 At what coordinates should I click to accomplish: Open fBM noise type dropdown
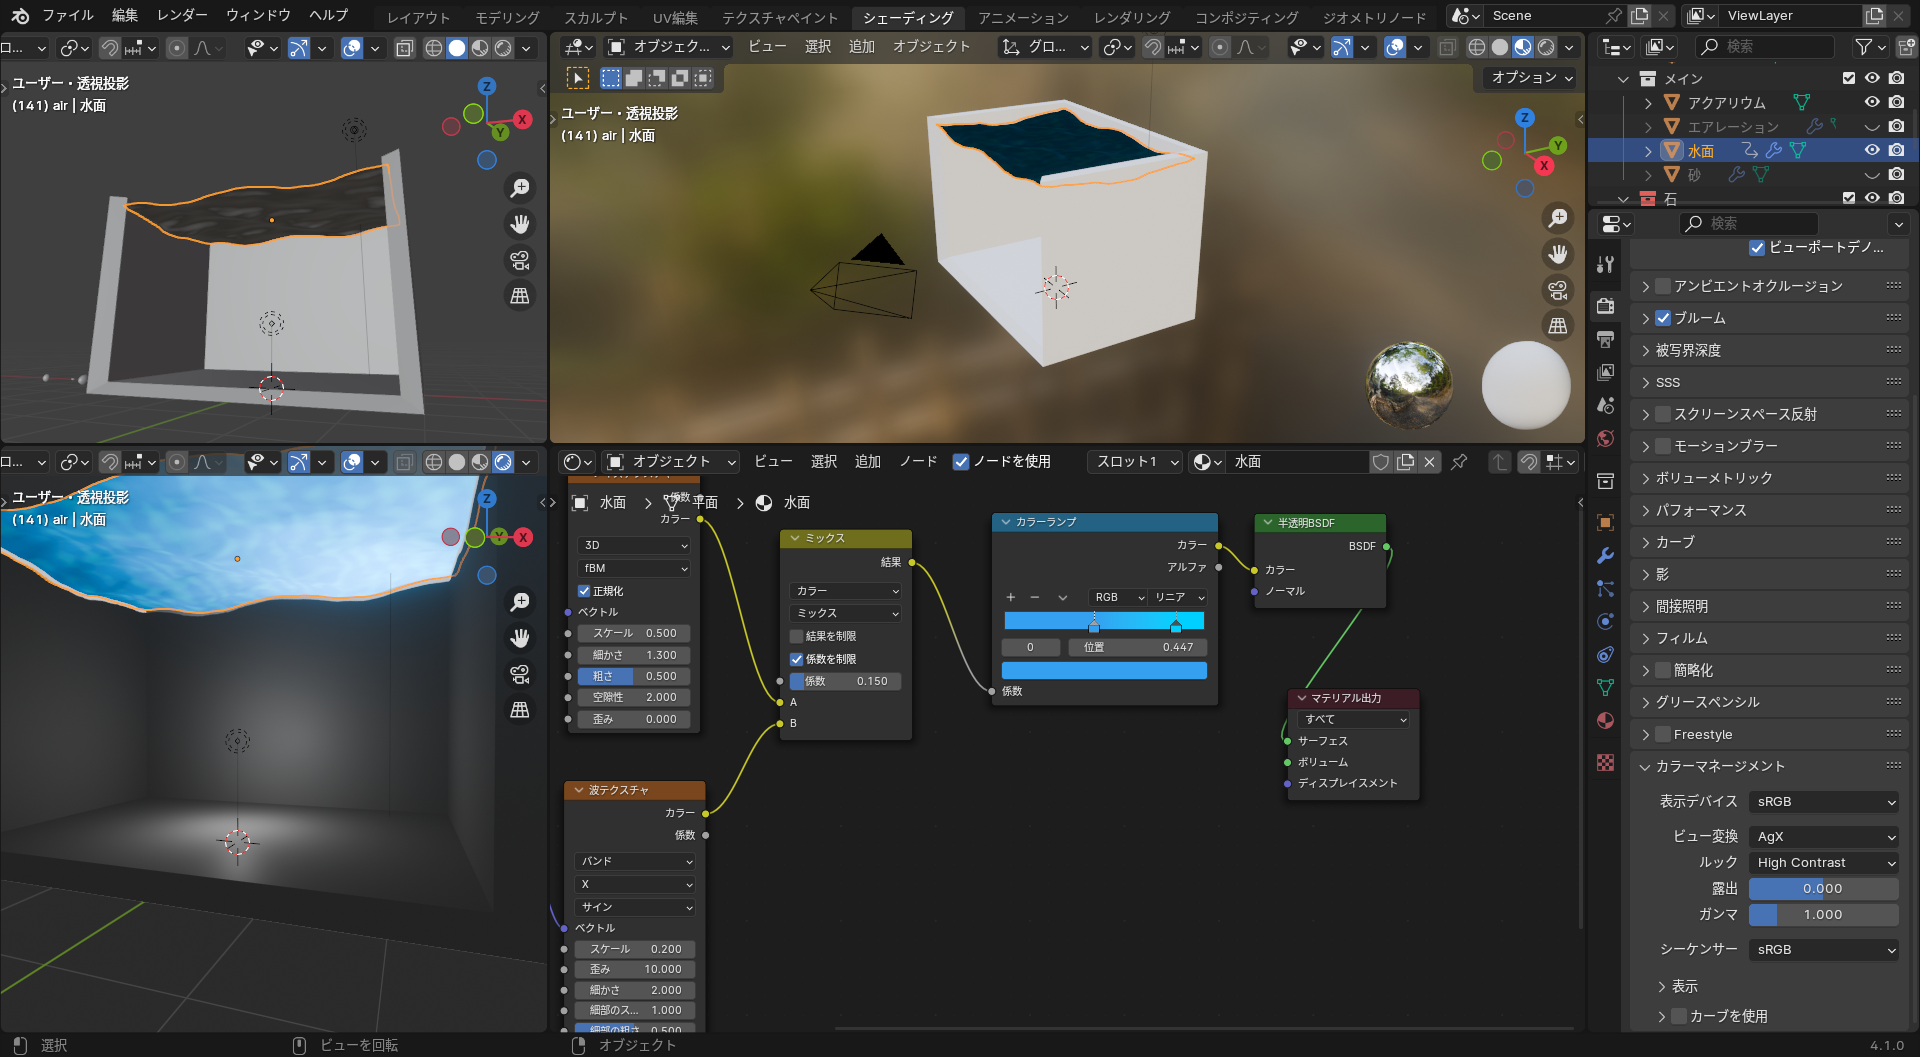[x=635, y=568]
